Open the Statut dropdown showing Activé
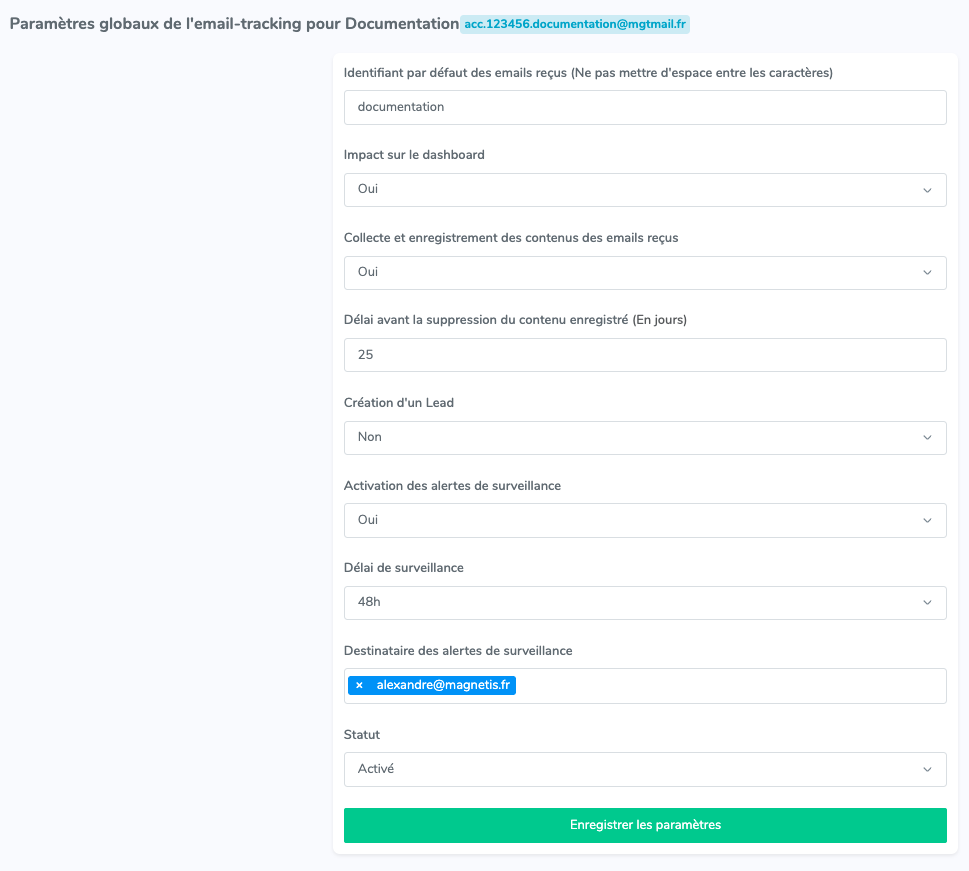This screenshot has height=871, width=969. pyautogui.click(x=645, y=770)
